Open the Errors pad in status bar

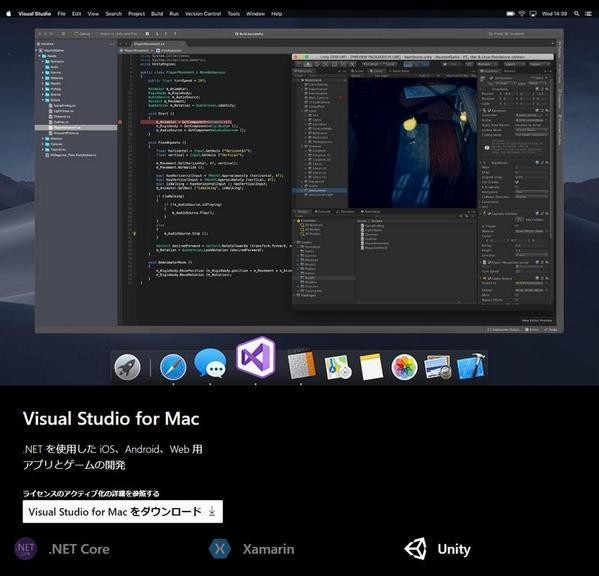[532, 329]
